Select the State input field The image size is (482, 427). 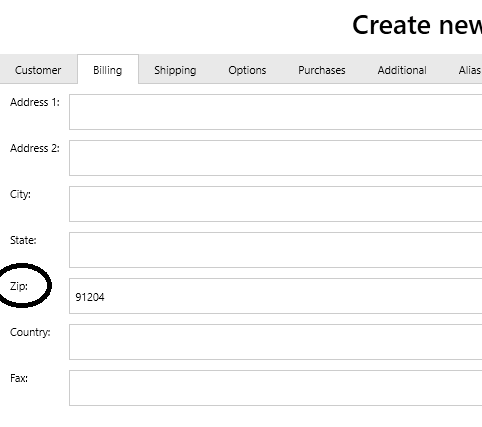(276, 250)
